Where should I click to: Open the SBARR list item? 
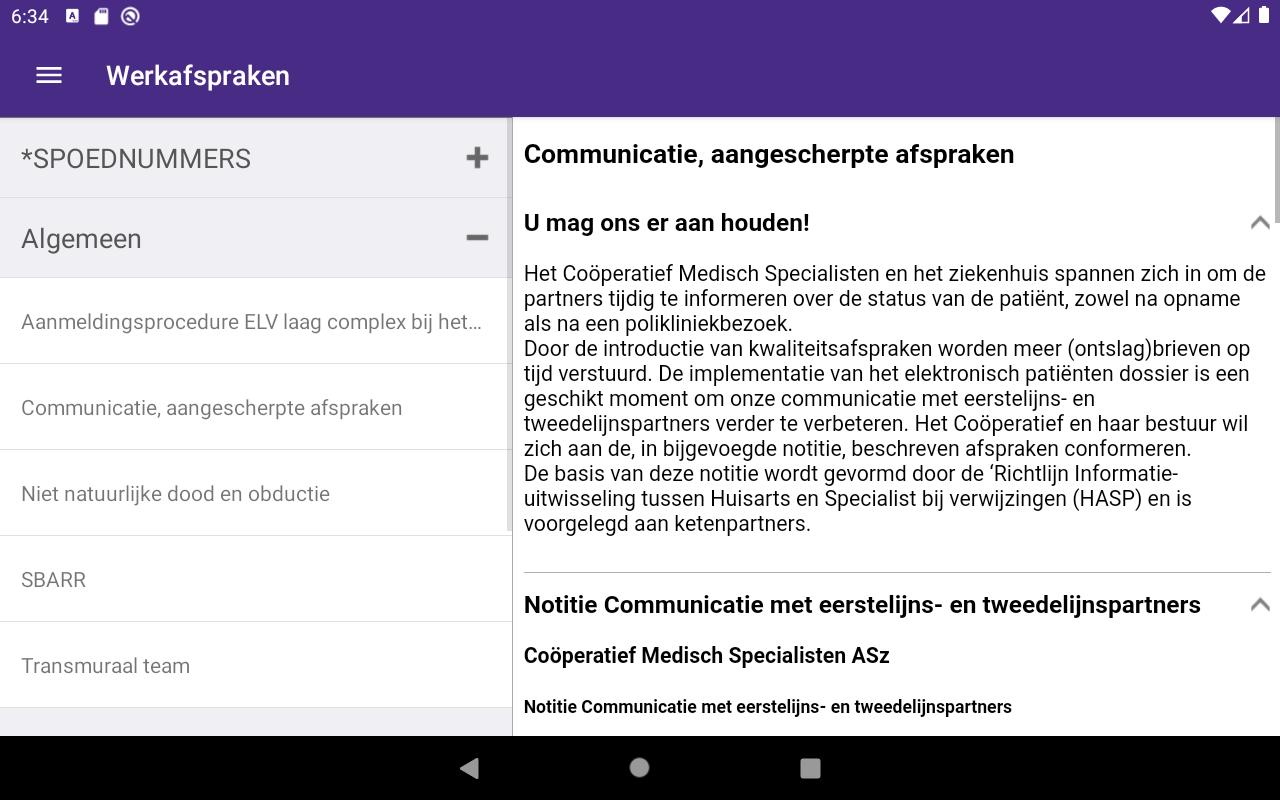(x=256, y=579)
